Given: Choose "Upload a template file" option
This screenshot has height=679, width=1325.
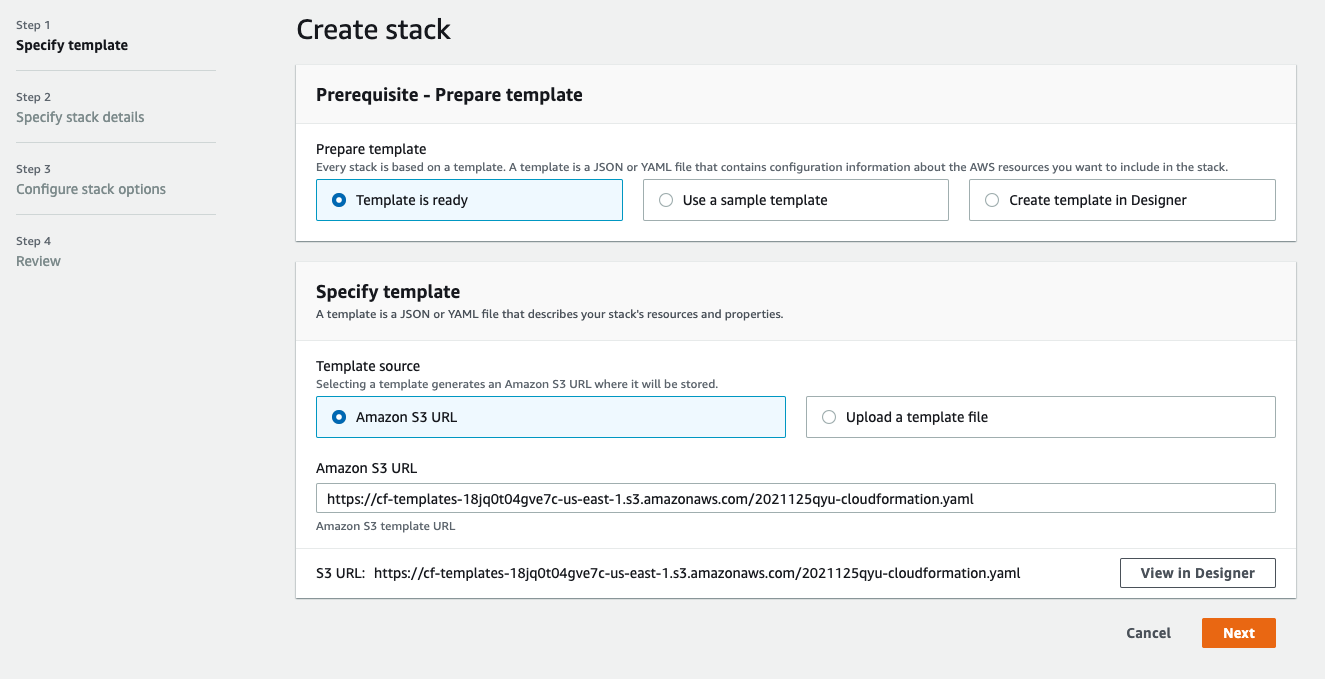Looking at the screenshot, I should click(829, 417).
